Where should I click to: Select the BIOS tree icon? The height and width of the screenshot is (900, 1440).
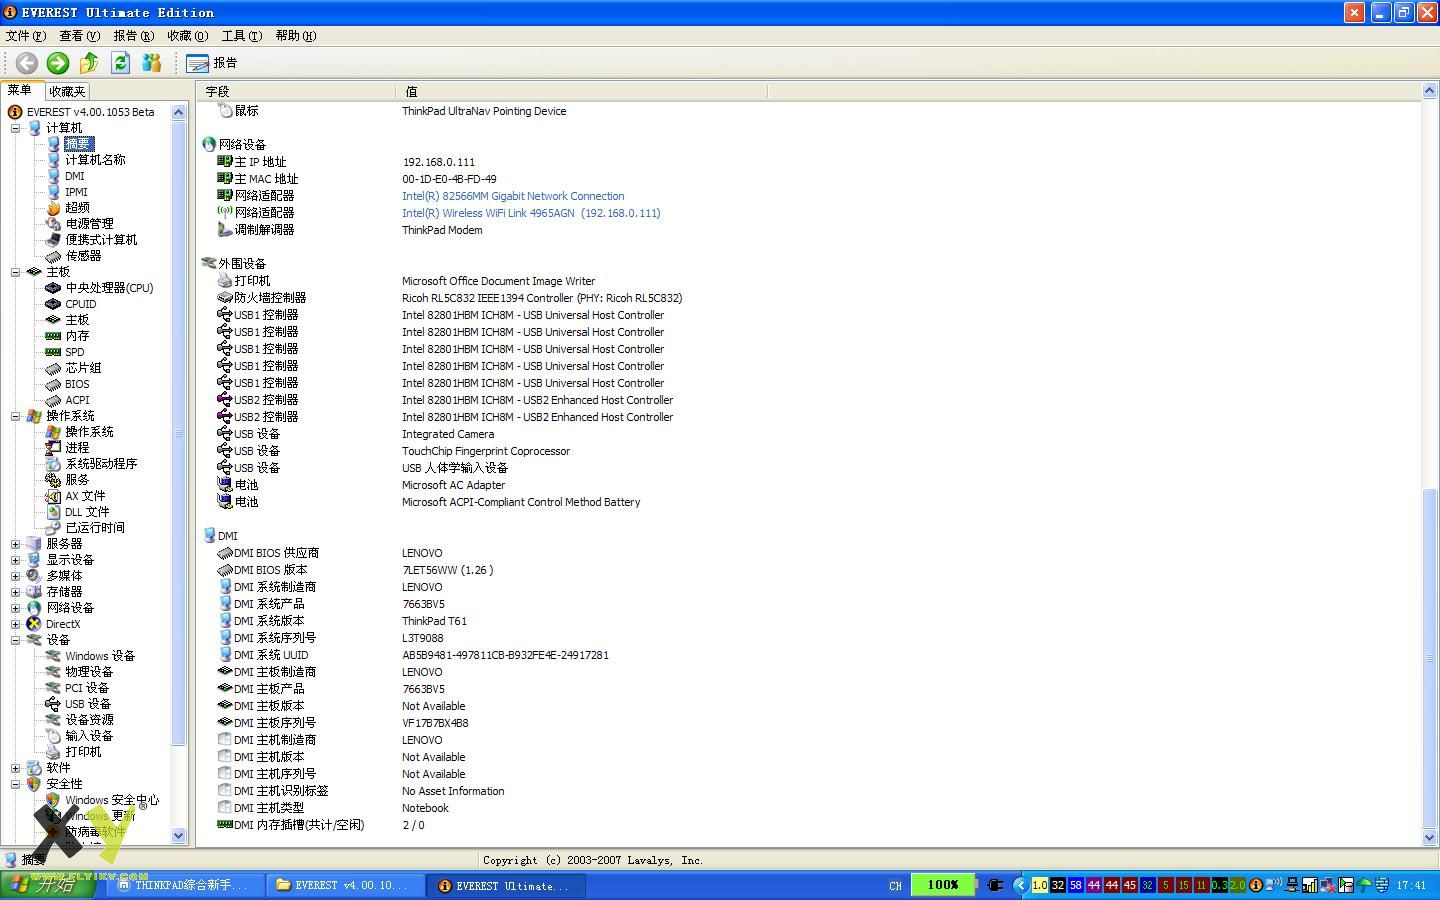click(x=53, y=384)
